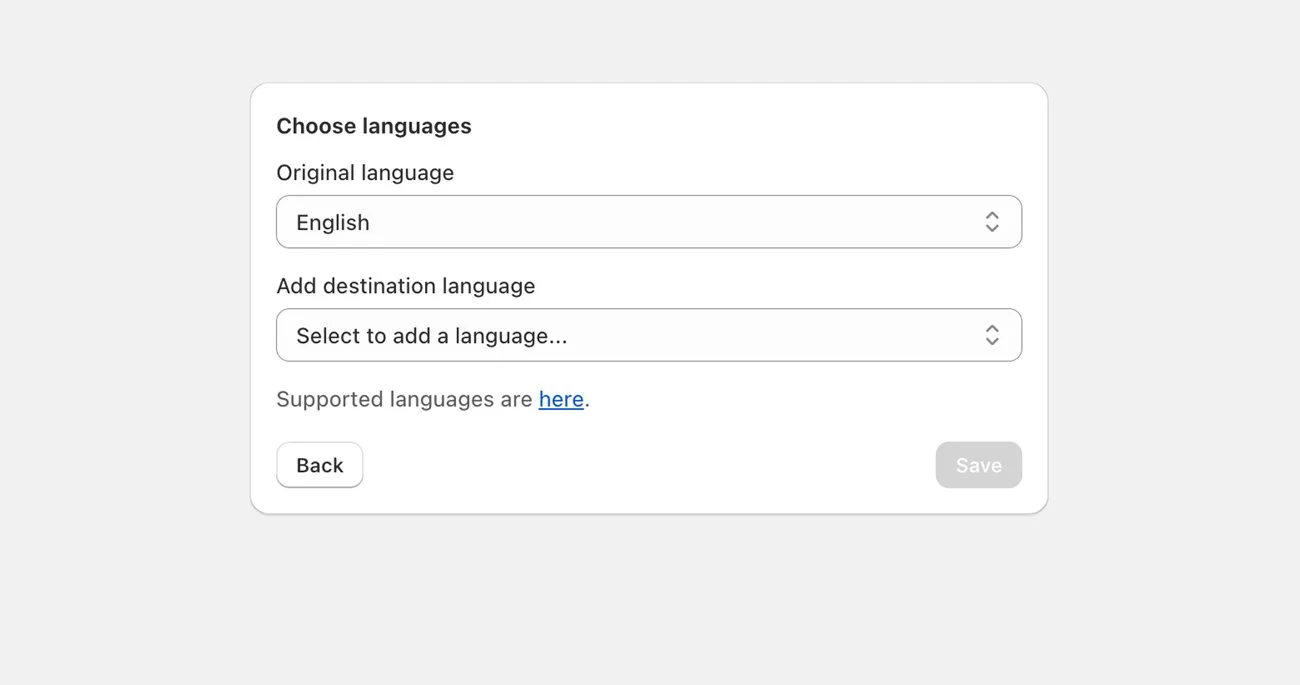Viewport: 1300px width, 685px height.
Task: Click the greyed-out Save button
Action: (x=979, y=465)
